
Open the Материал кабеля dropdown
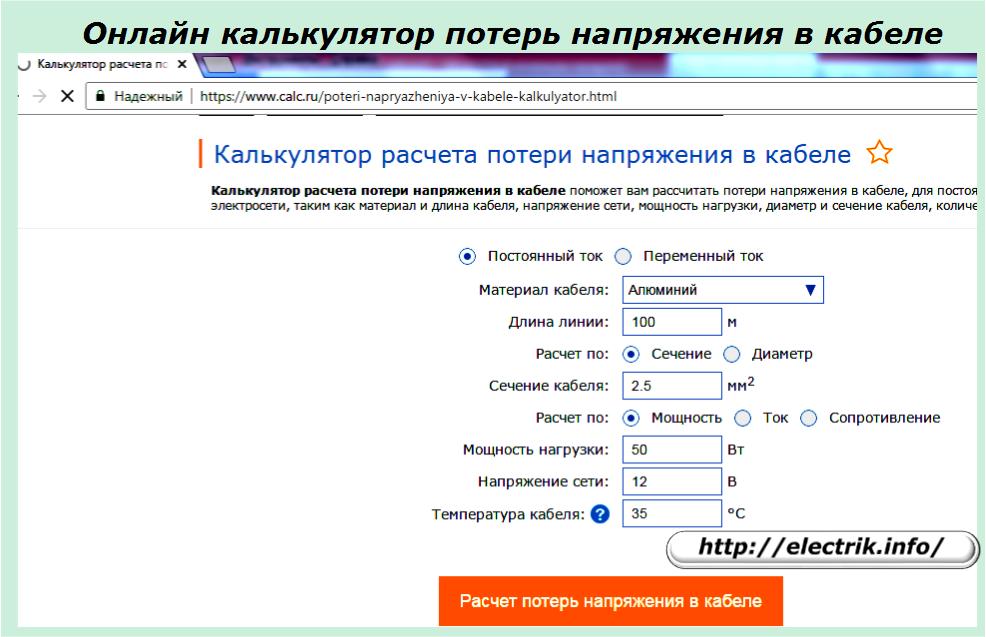click(722, 290)
